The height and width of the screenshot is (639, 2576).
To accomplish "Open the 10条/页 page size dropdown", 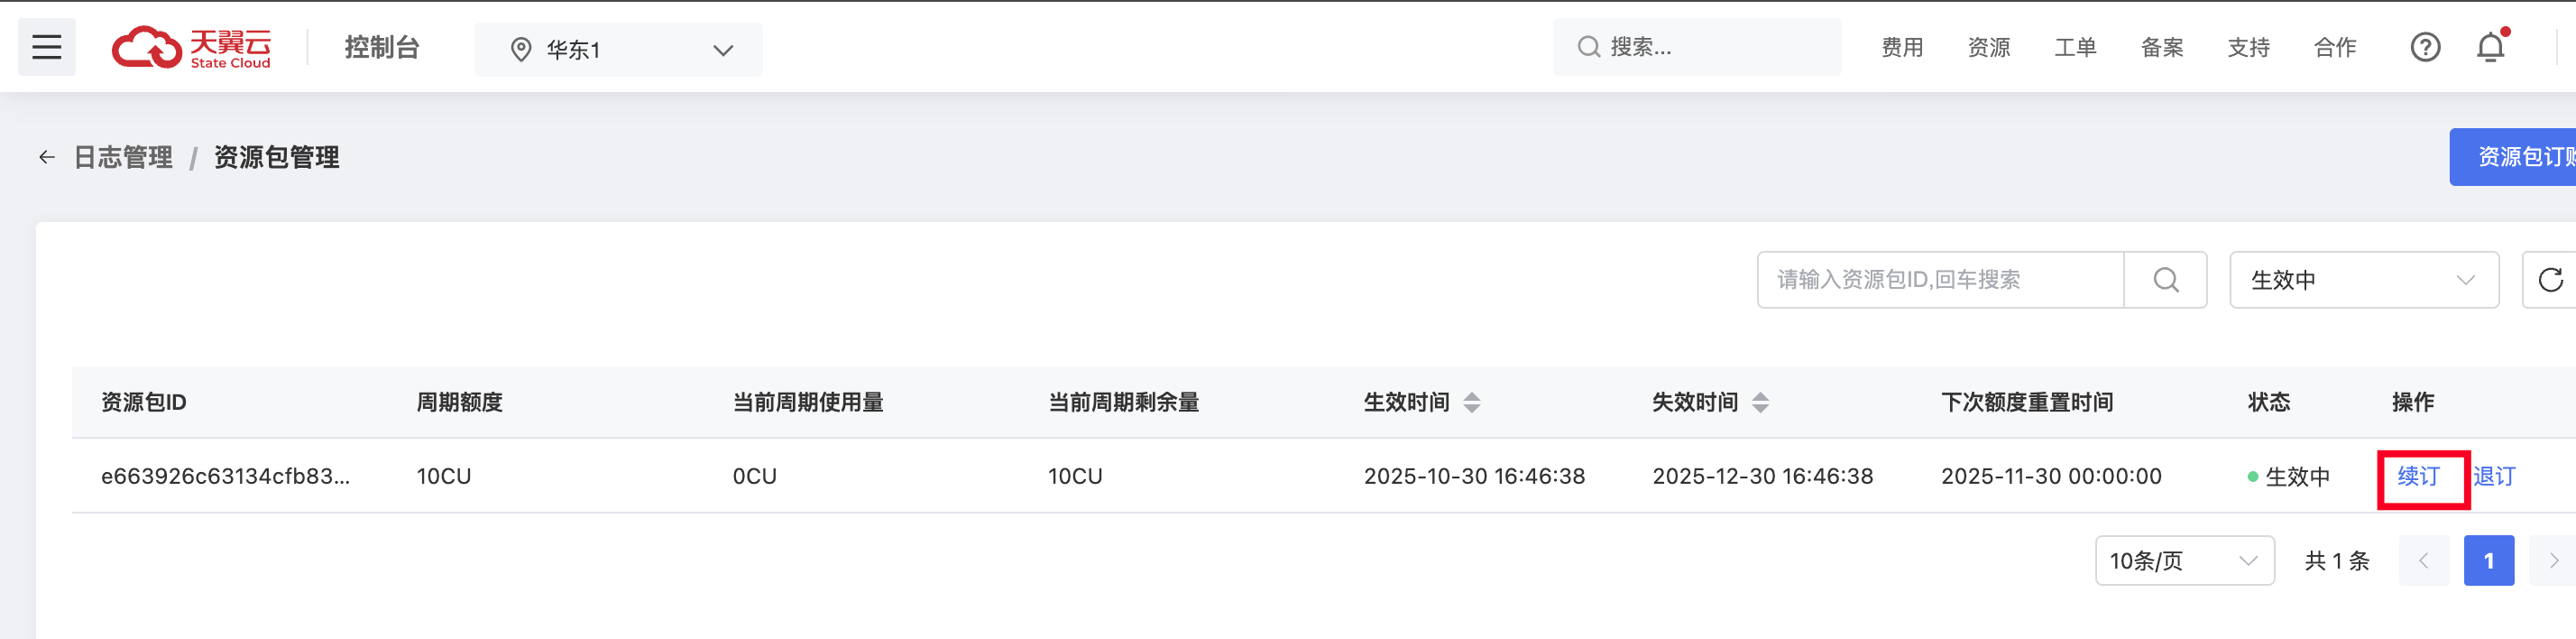I will (2184, 561).
